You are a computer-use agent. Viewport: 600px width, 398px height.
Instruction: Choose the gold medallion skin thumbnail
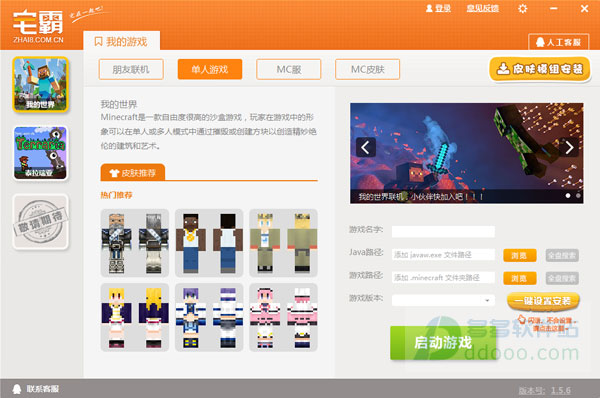[x=209, y=243]
